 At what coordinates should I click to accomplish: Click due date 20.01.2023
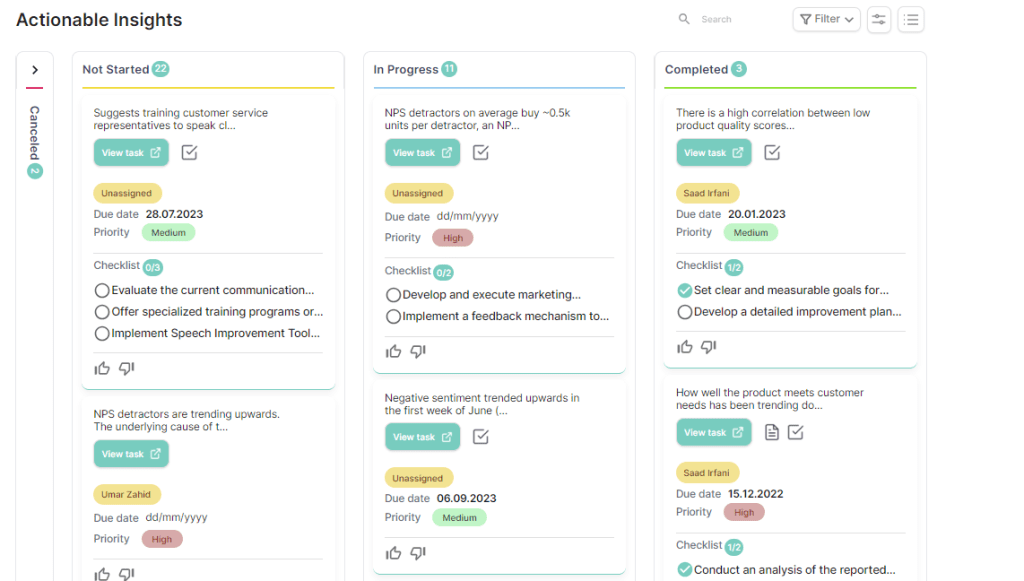coord(757,214)
